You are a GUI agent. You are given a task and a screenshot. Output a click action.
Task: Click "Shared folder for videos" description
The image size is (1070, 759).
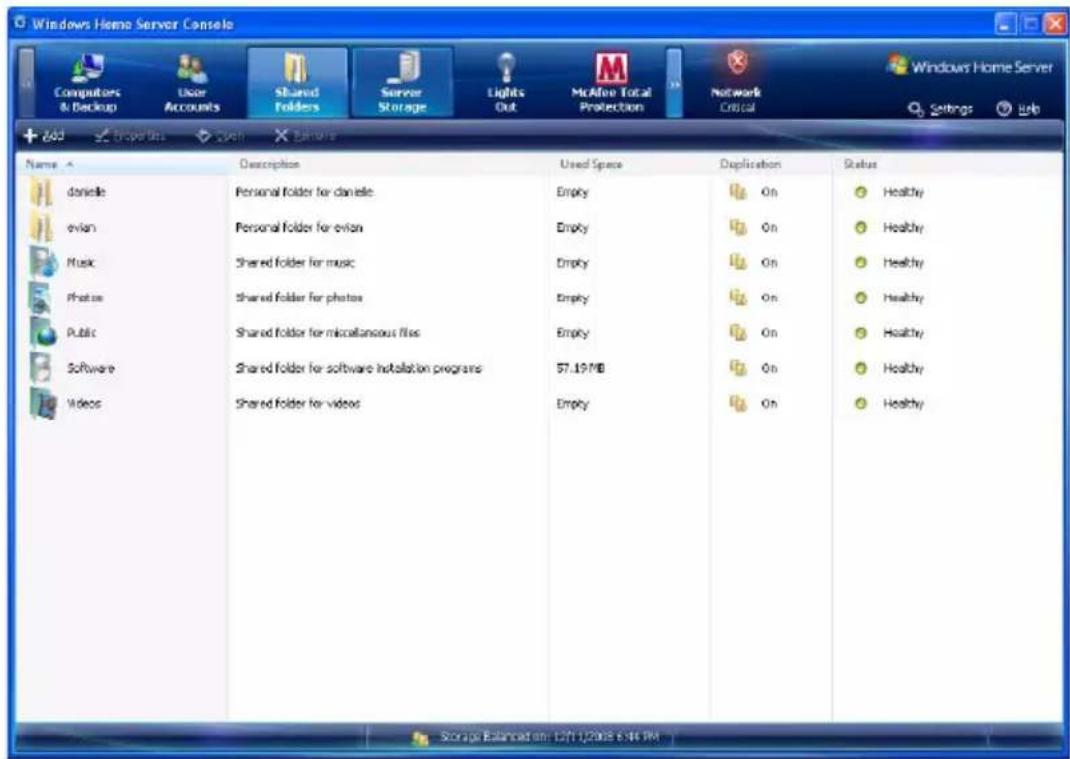tap(298, 403)
